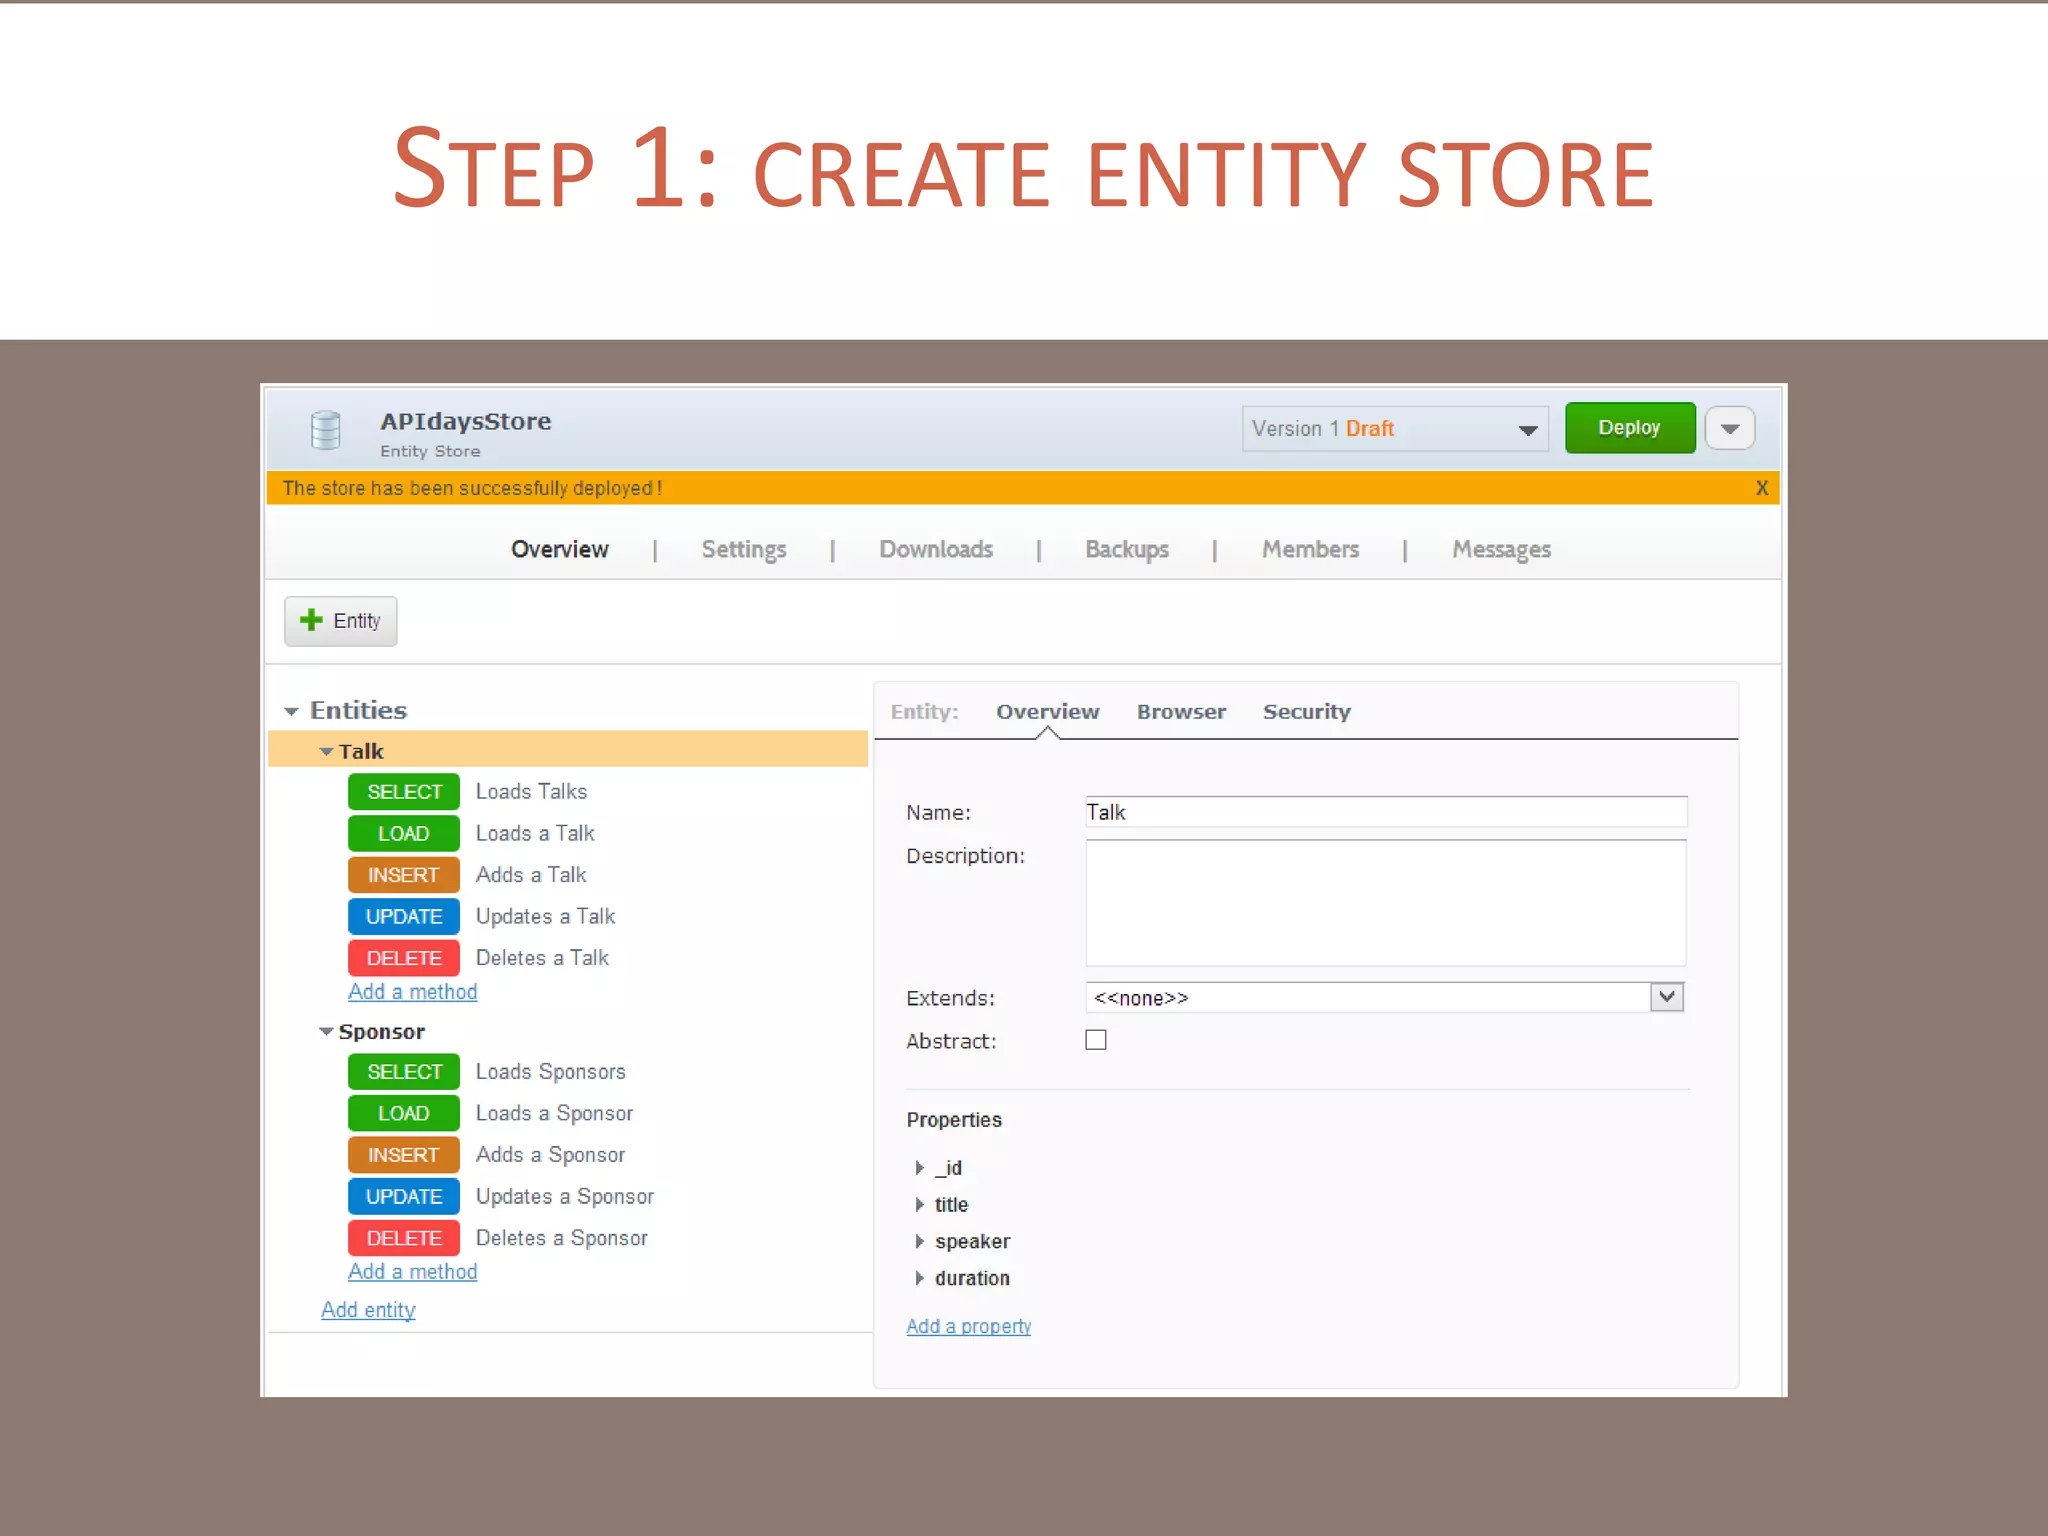This screenshot has height=1536, width=2048.
Task: Select the DELETE method Deletes a Sponsor
Action: point(404,1238)
